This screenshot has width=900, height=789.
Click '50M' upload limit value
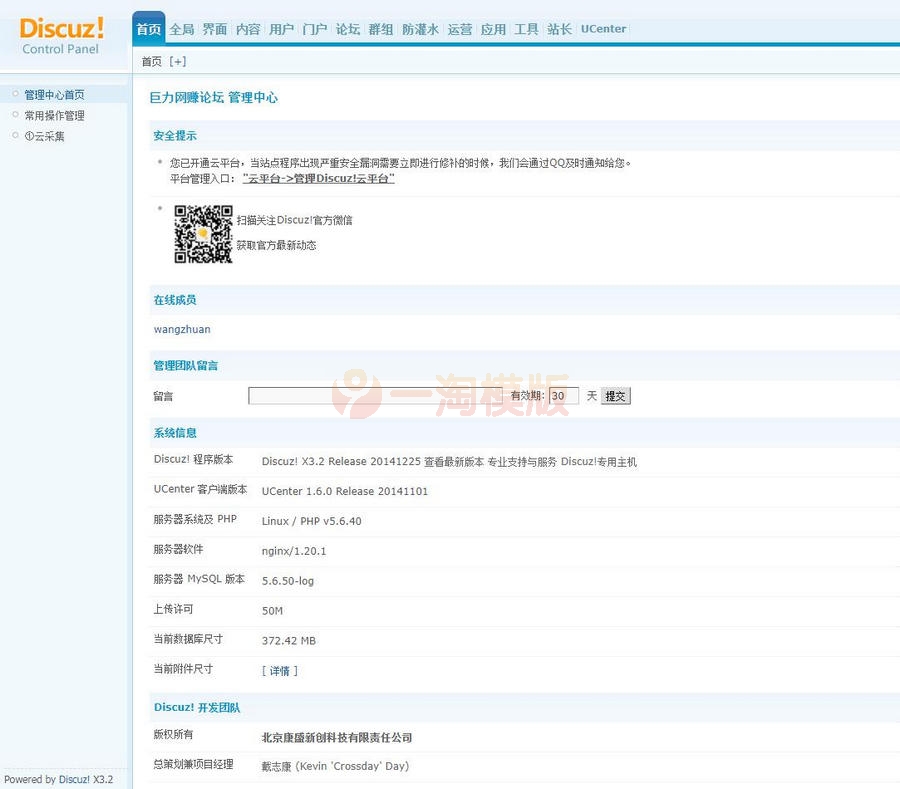coord(272,611)
